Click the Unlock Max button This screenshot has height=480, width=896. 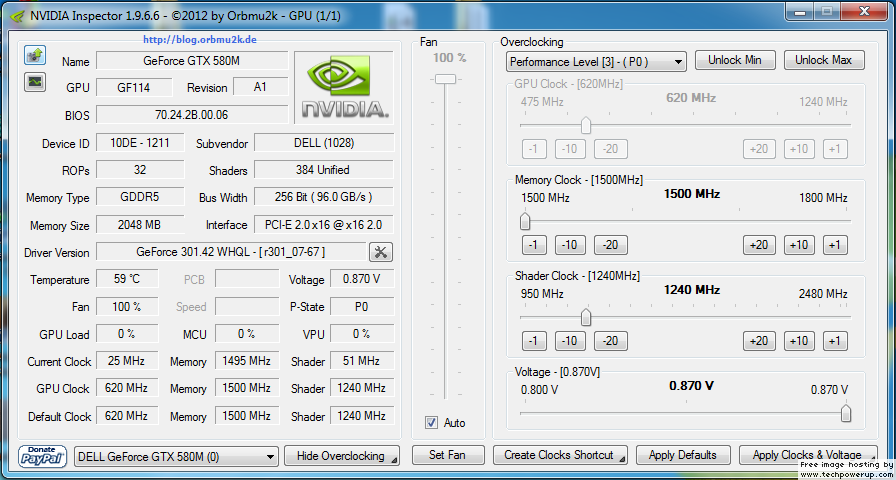click(823, 60)
